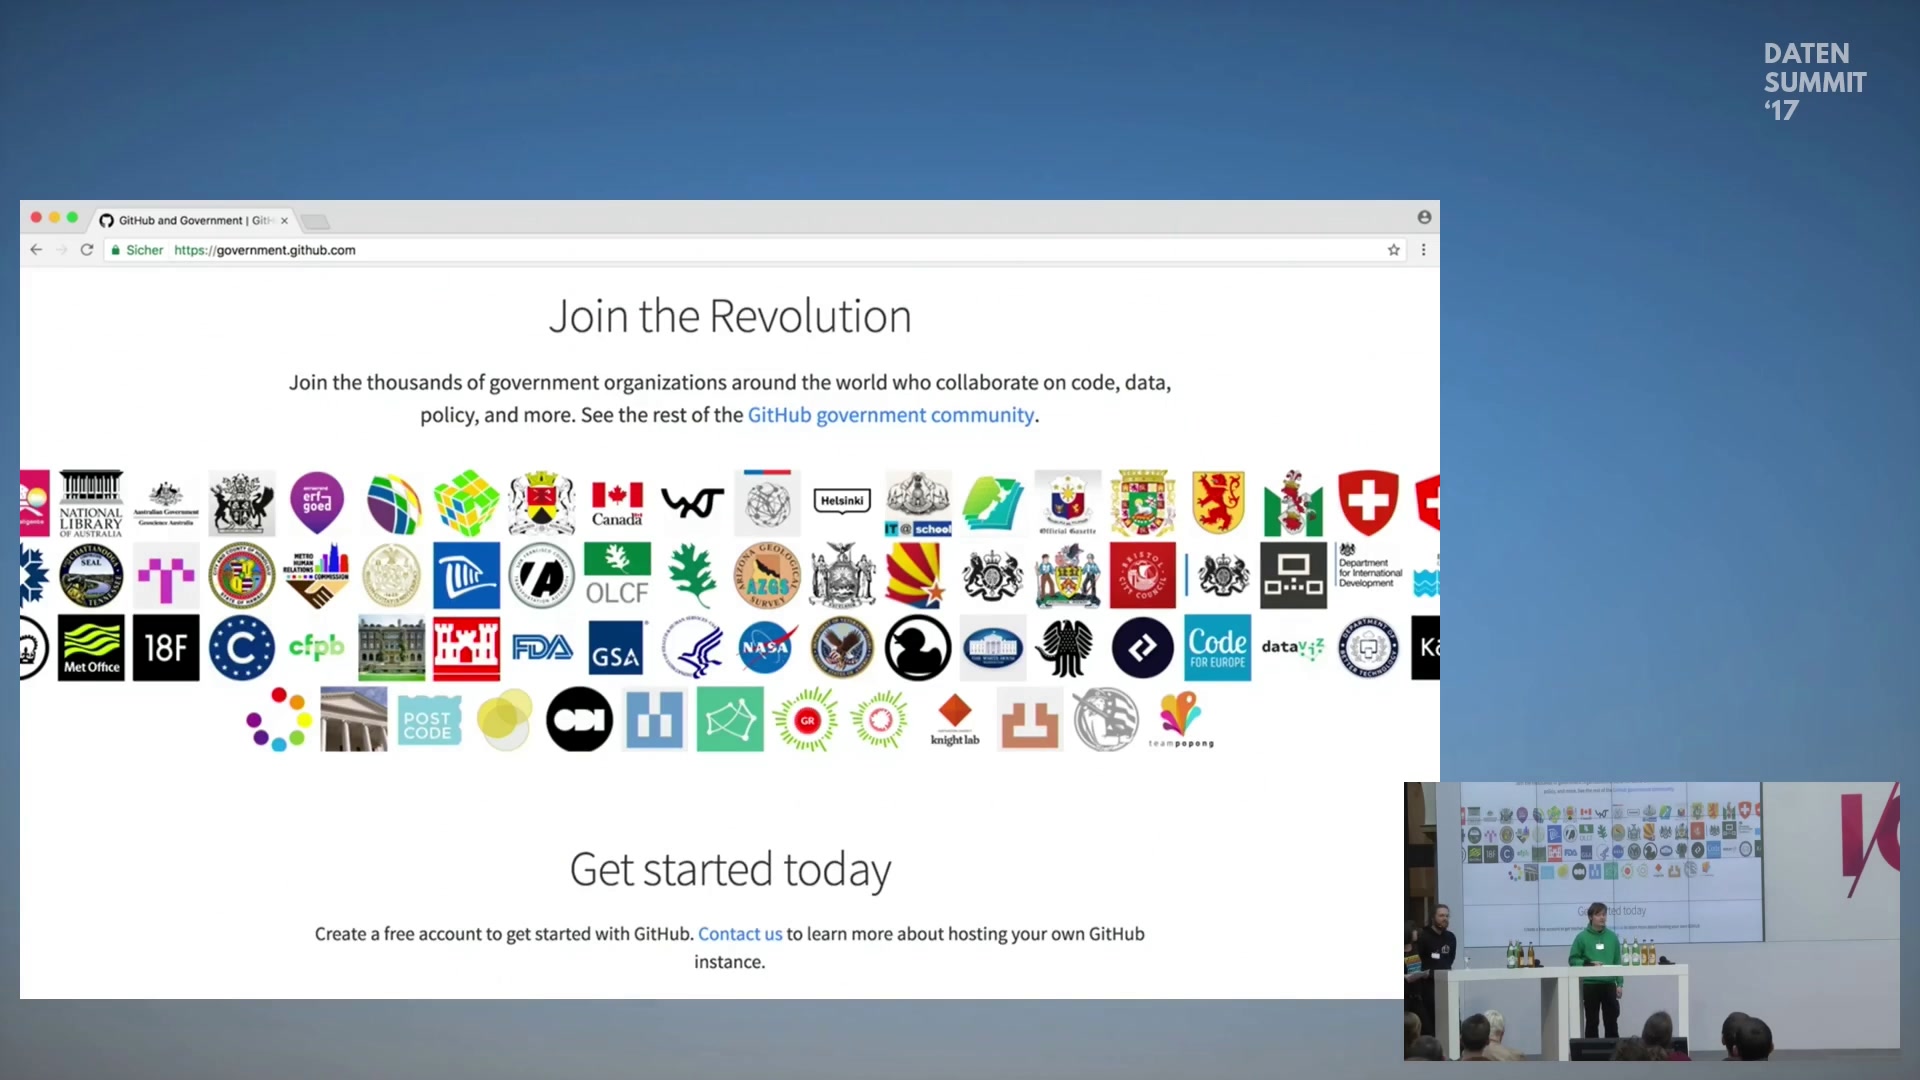The width and height of the screenshot is (1920, 1080).
Task: Open the Chrome three-dot menu
Action: tap(1424, 250)
